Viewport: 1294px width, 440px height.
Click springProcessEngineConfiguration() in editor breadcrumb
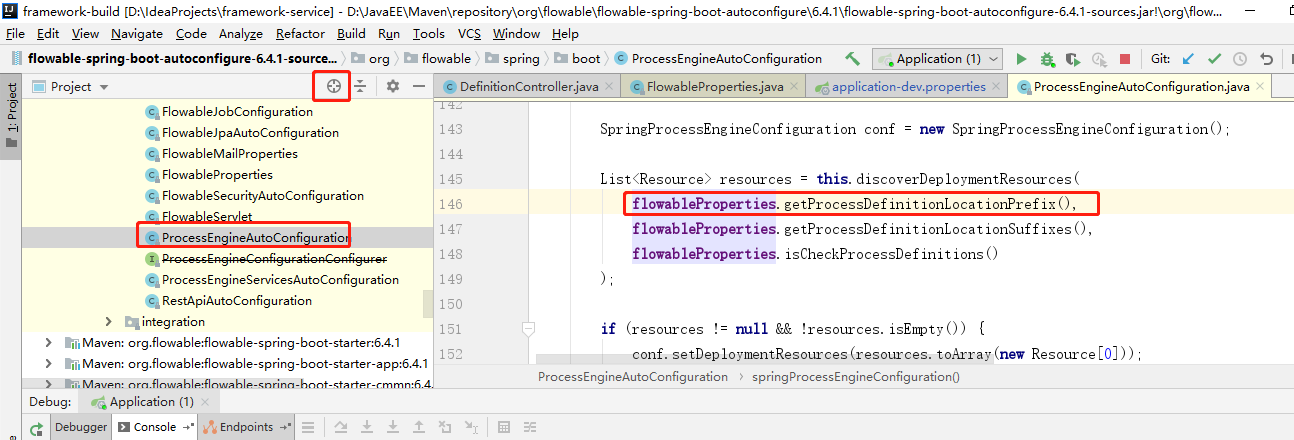pyautogui.click(x=855, y=377)
